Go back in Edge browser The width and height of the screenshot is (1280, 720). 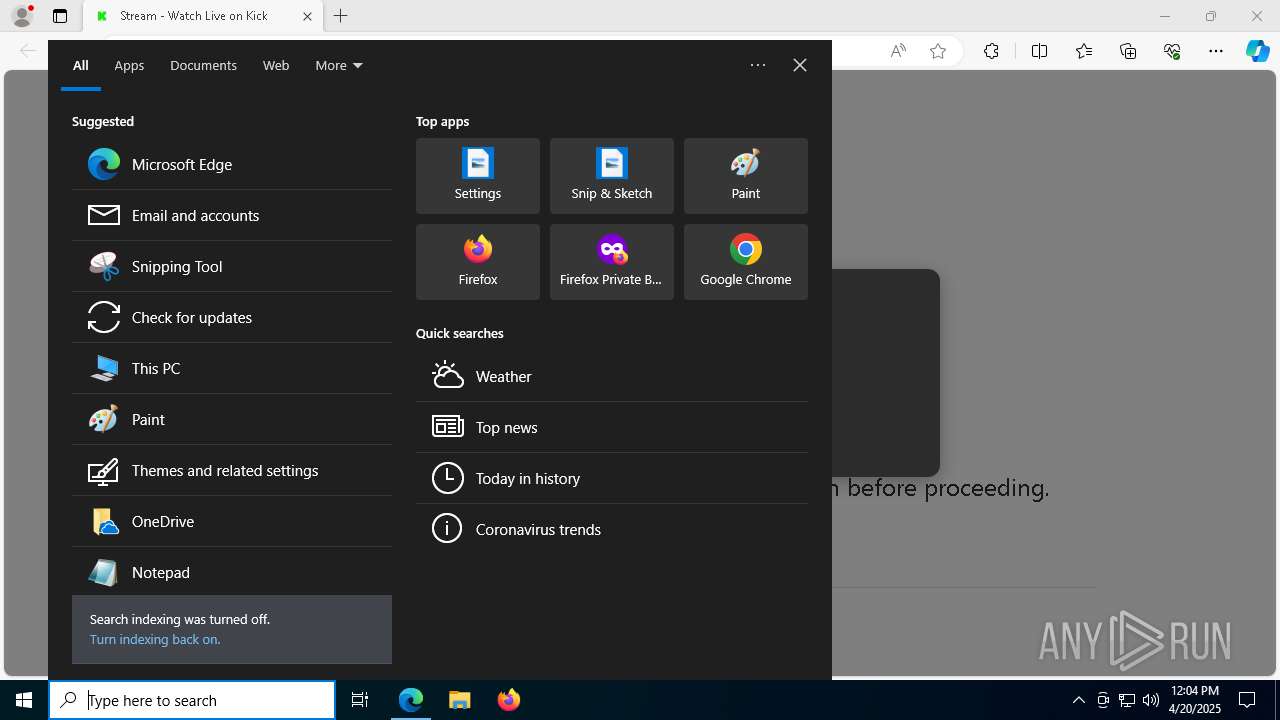pyautogui.click(x=28, y=51)
